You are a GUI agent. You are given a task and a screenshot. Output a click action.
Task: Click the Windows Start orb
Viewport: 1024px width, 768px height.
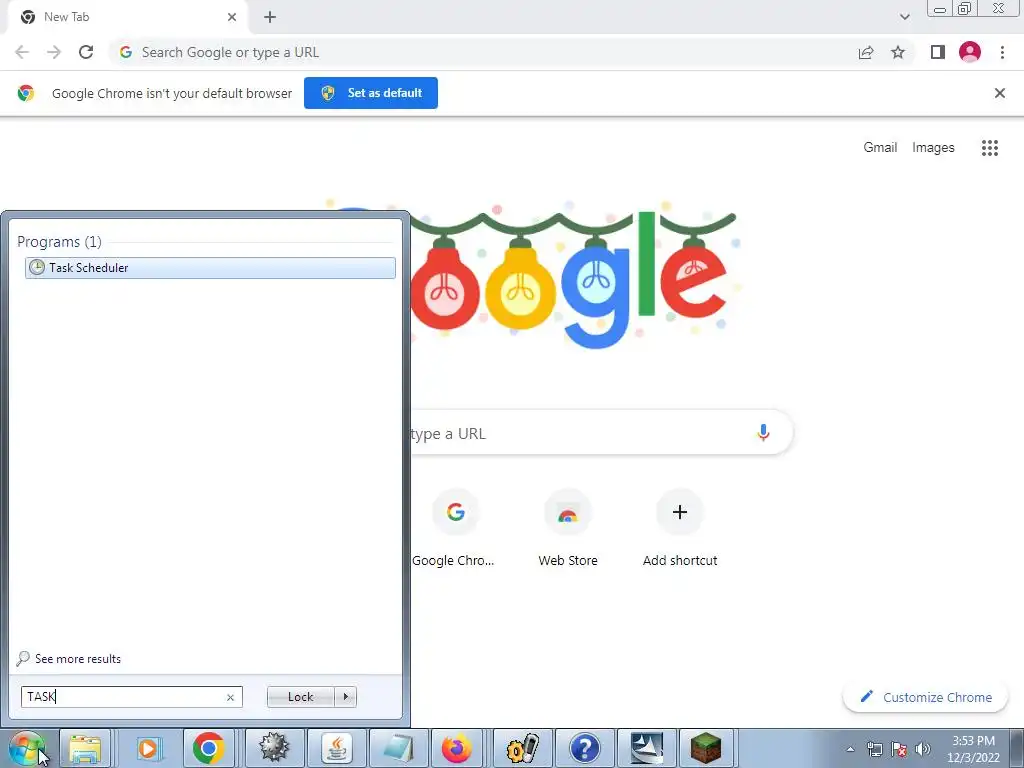pyautogui.click(x=27, y=748)
